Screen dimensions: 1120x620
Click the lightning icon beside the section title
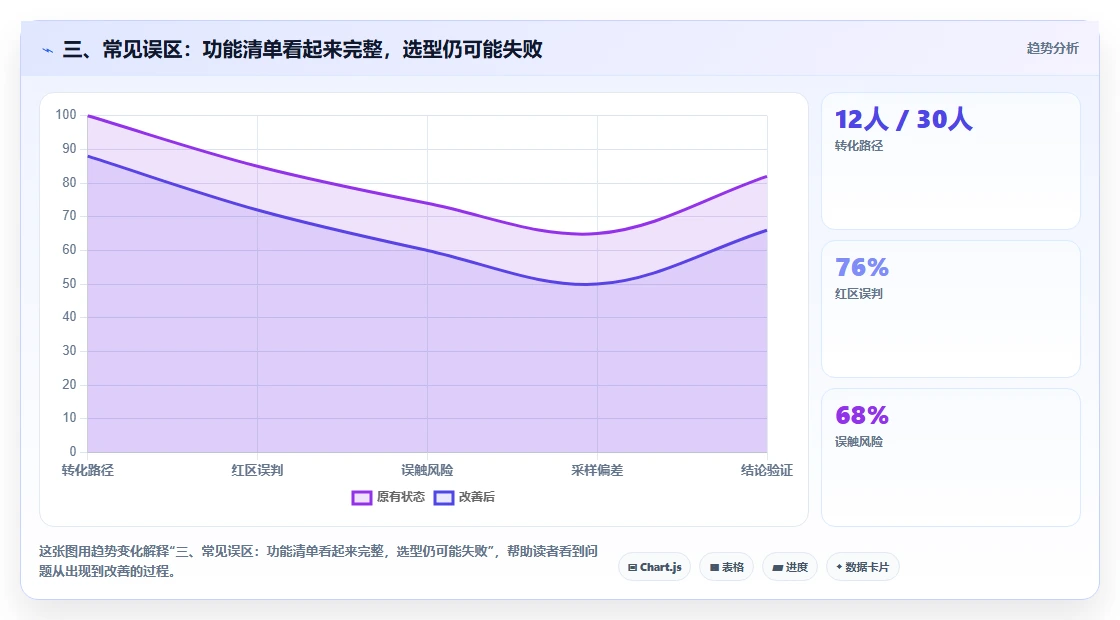click(x=48, y=50)
